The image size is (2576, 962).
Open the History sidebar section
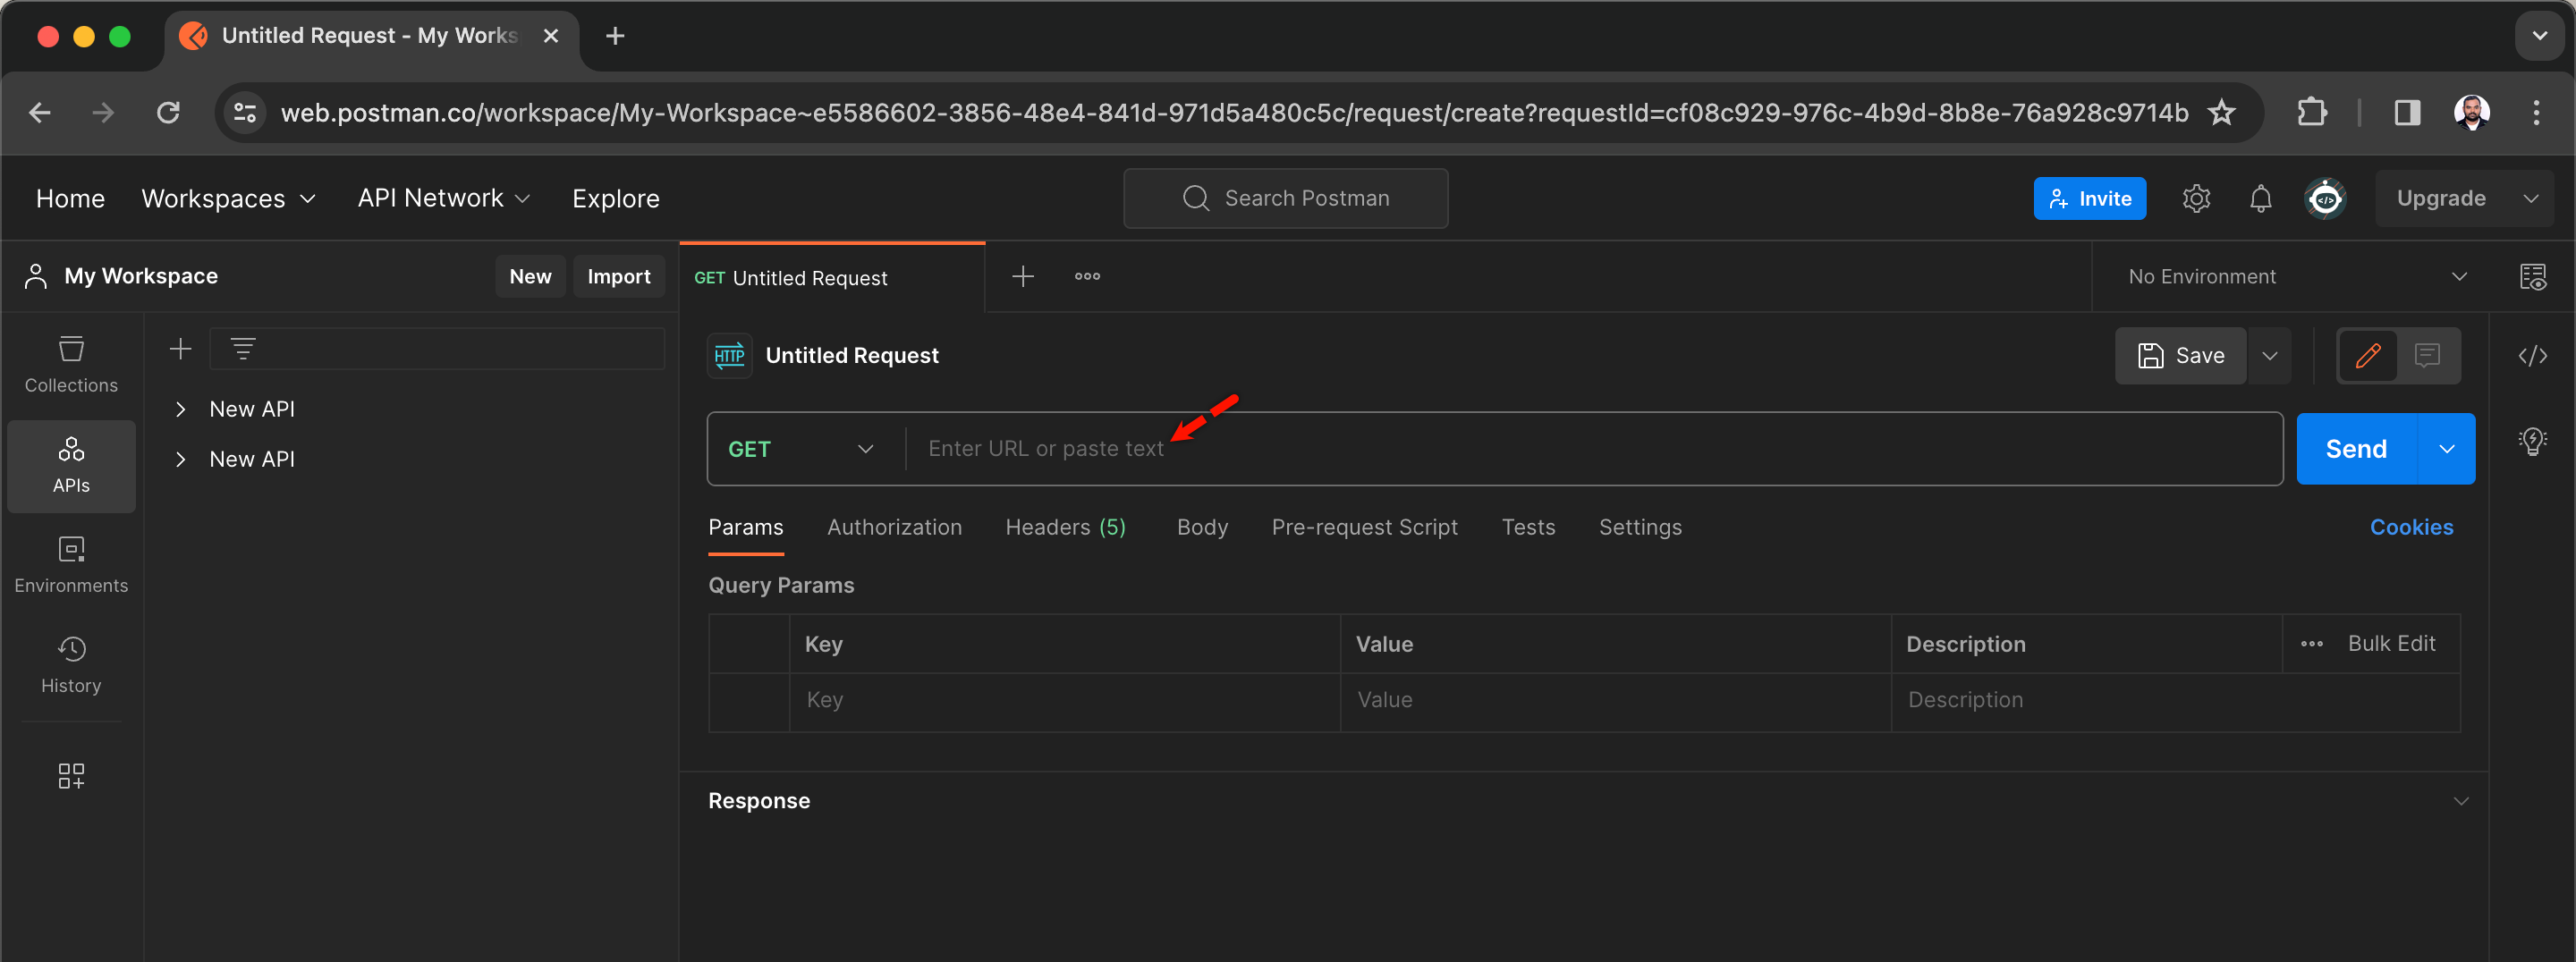[71, 665]
